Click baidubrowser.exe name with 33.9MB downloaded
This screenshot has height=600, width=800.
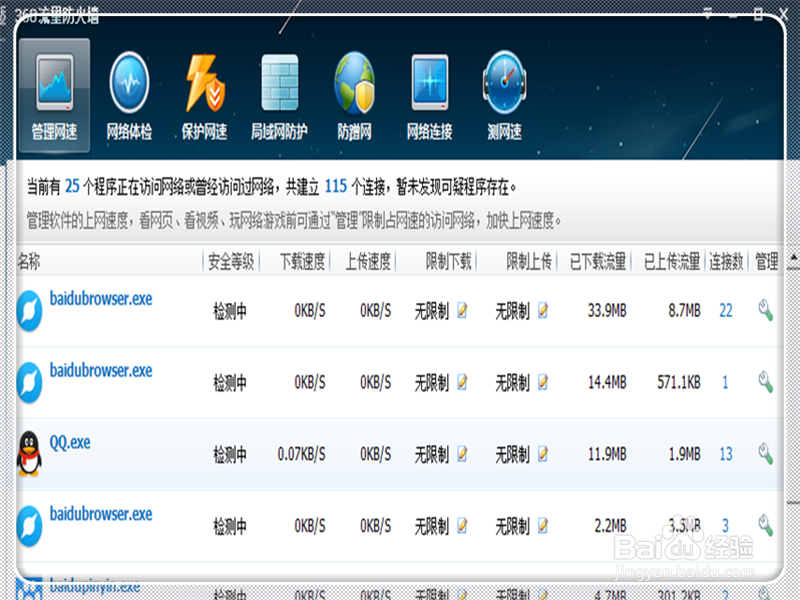coord(101,298)
